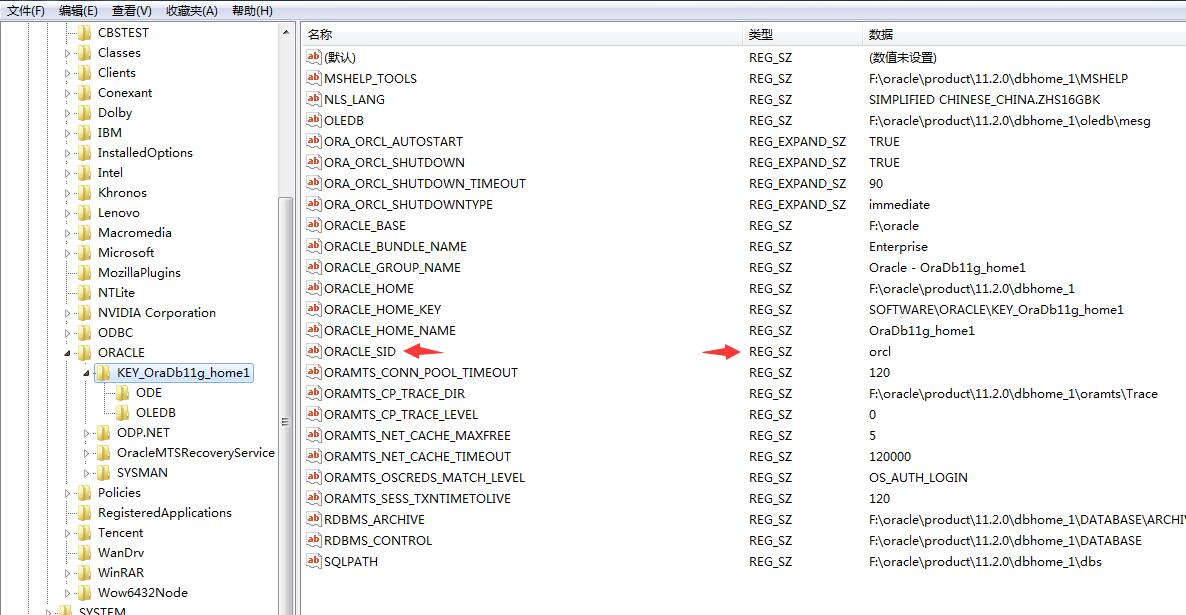Select the MozillaPlugins key
Screen dimensions: 1186x615
[139, 272]
